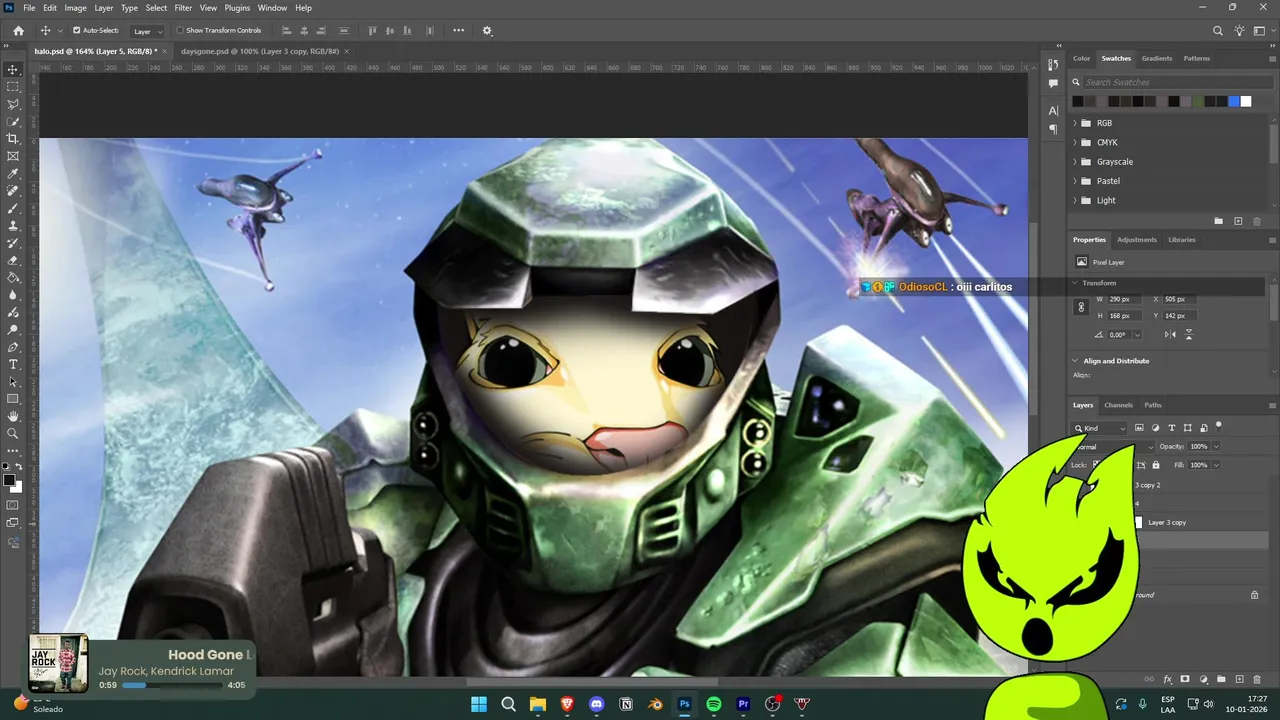Select the Zoom tool
The height and width of the screenshot is (720, 1280).
coord(13,434)
